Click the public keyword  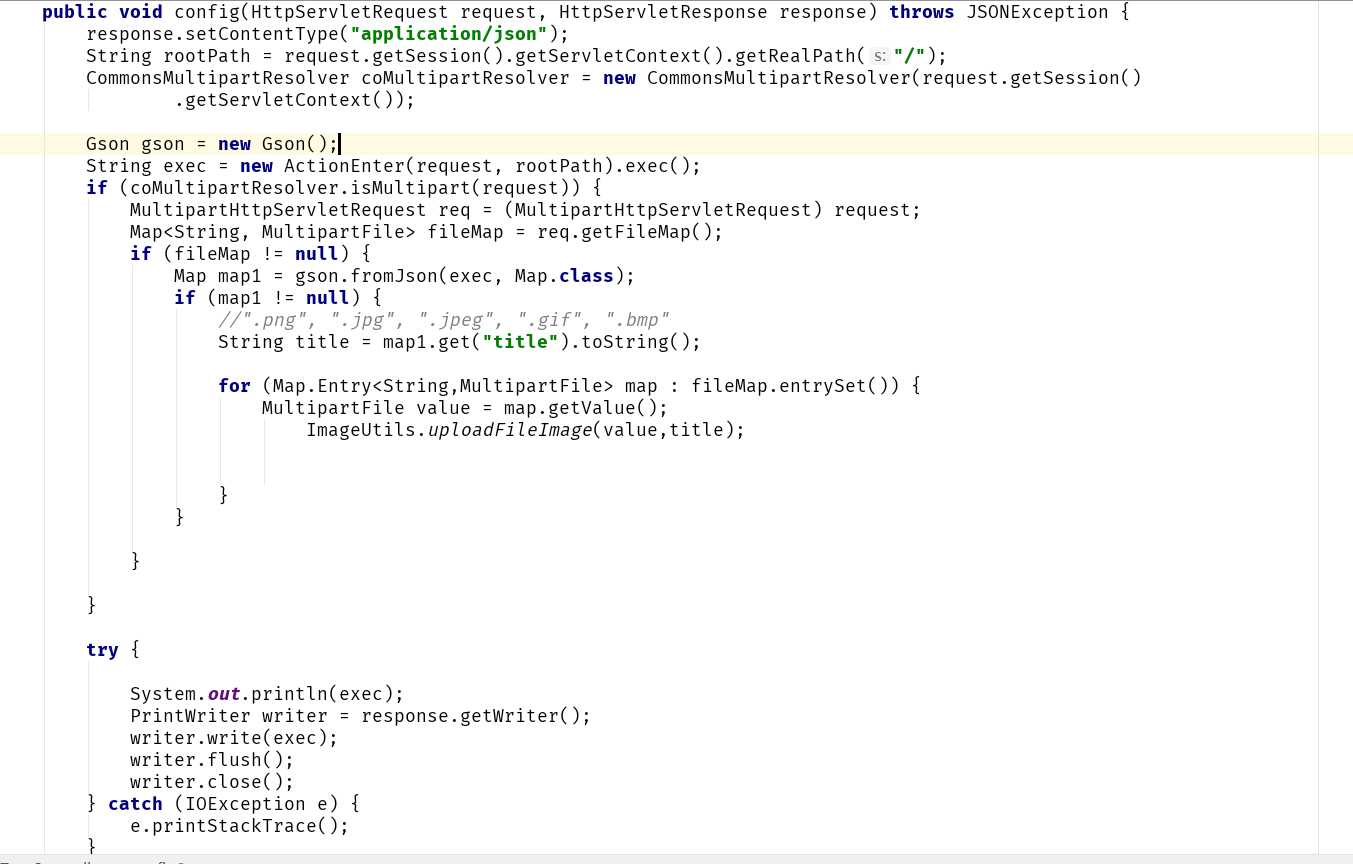(x=75, y=12)
